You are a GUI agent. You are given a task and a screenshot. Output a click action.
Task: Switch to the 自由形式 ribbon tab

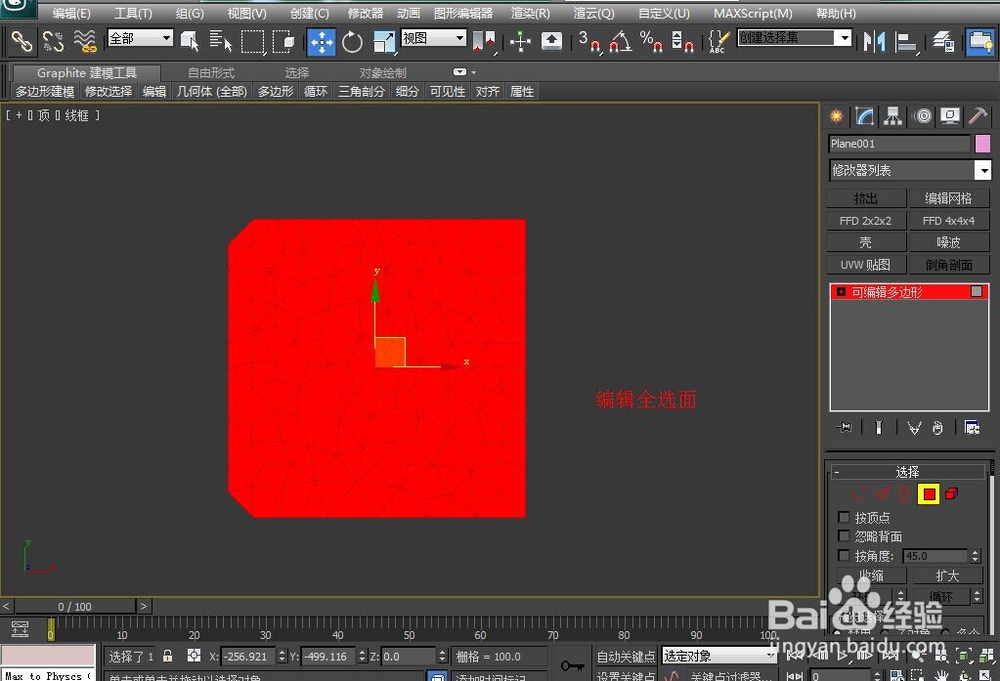211,73
